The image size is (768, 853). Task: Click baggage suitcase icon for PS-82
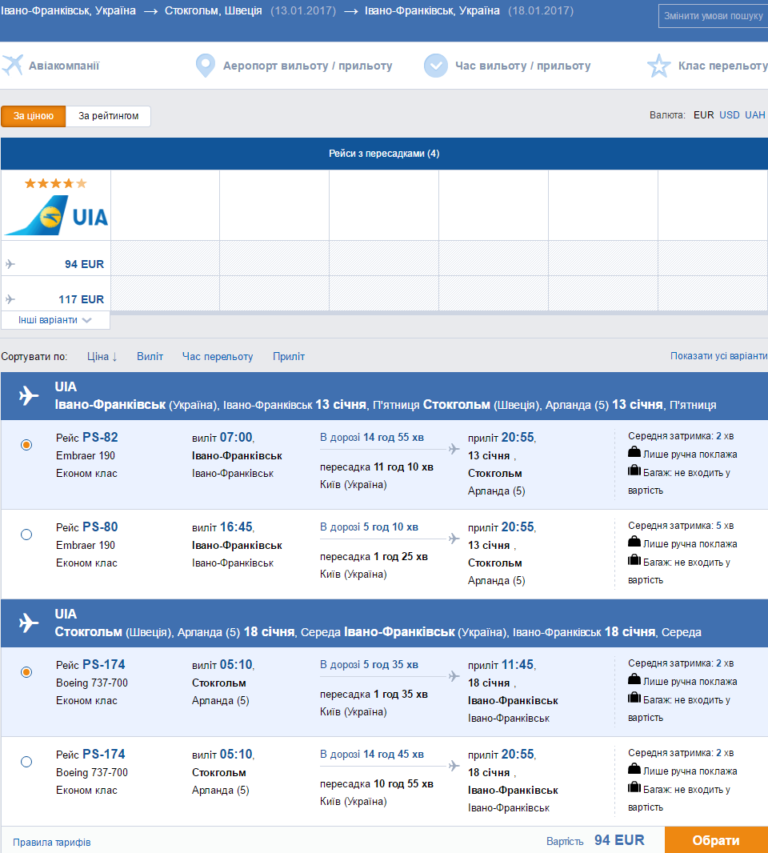click(x=634, y=471)
